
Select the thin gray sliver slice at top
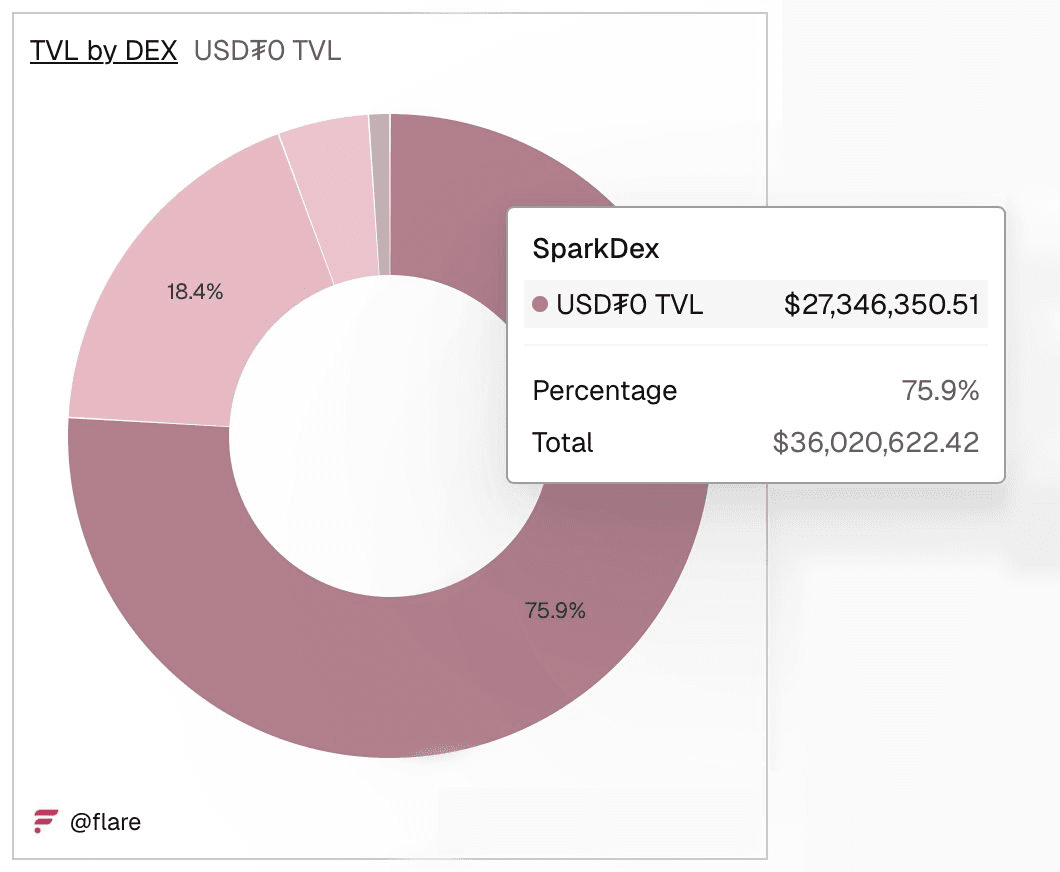(380, 190)
